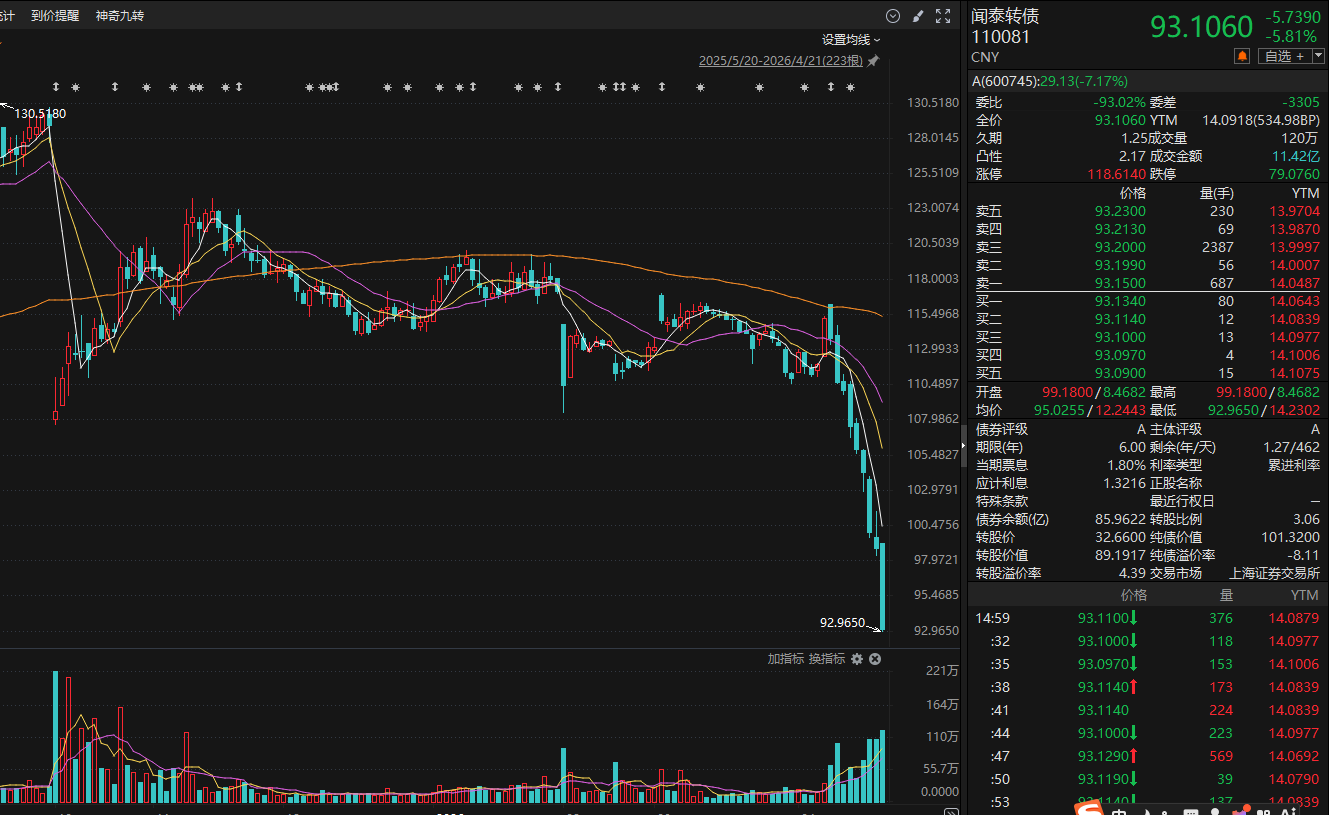Select the brush drawing tool
Screen dimensions: 1329x815
point(918,16)
